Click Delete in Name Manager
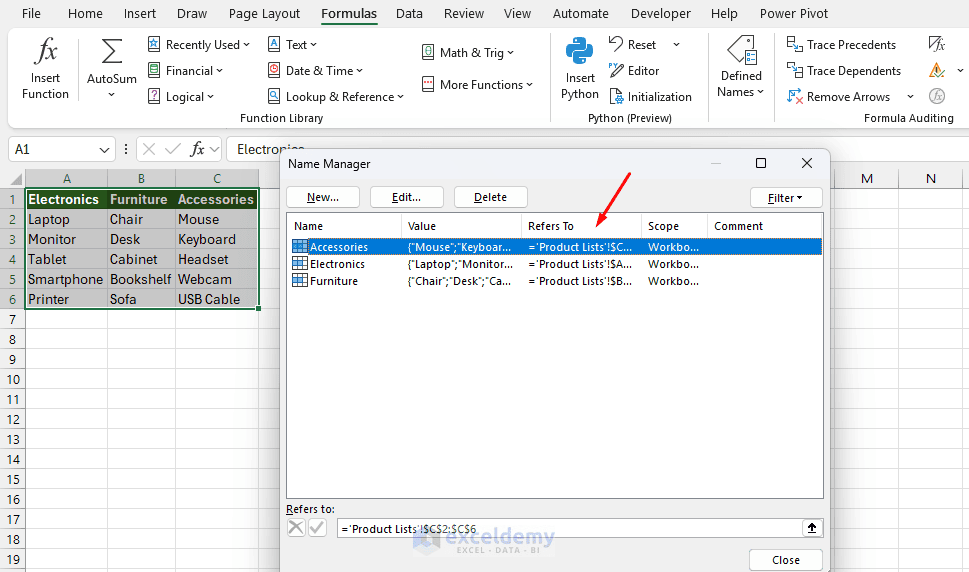969x572 pixels. [491, 197]
